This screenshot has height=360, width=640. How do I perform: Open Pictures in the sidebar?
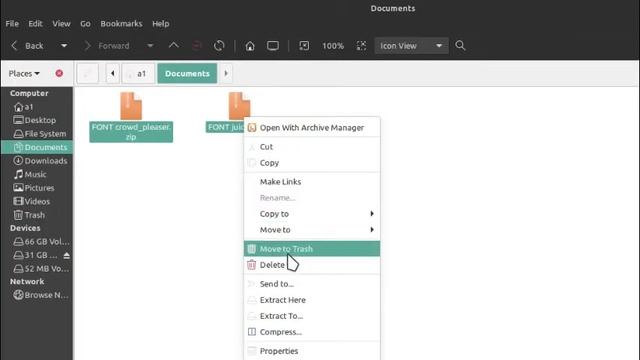point(37,188)
